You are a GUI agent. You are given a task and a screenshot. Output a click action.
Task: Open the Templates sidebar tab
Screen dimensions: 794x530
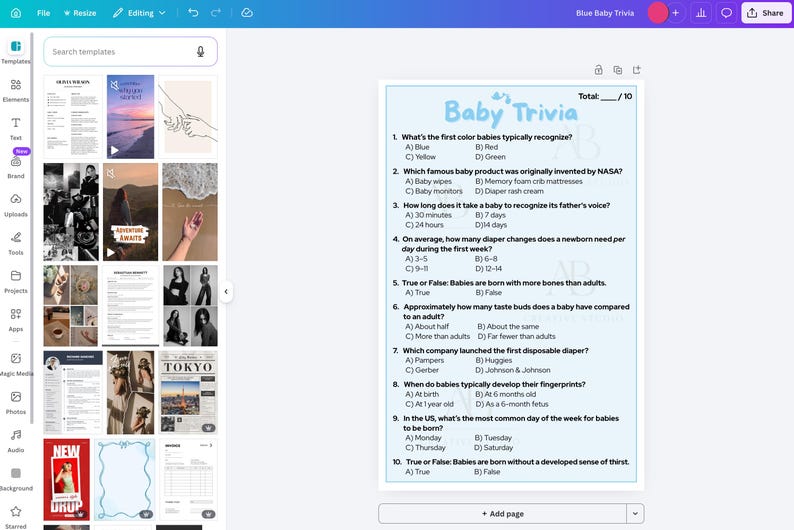[16, 52]
